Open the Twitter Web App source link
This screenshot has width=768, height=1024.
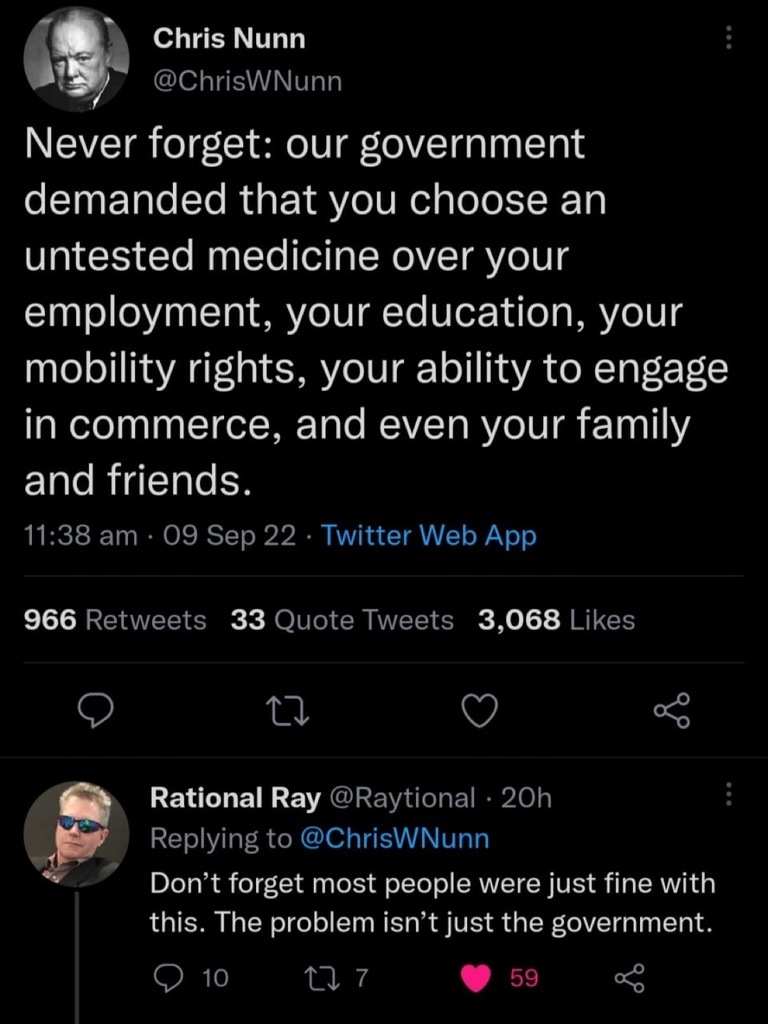[x=429, y=536]
